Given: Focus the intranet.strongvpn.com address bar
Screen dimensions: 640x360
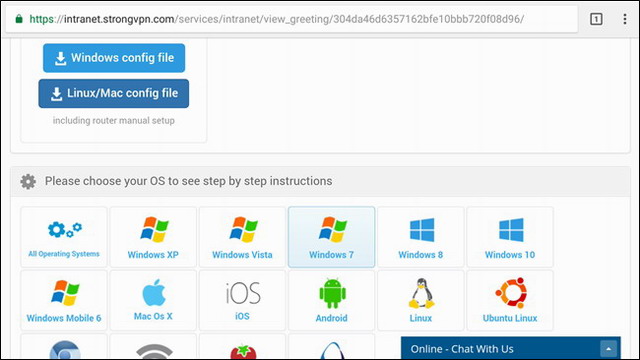Looking at the screenshot, I should tap(291, 19).
